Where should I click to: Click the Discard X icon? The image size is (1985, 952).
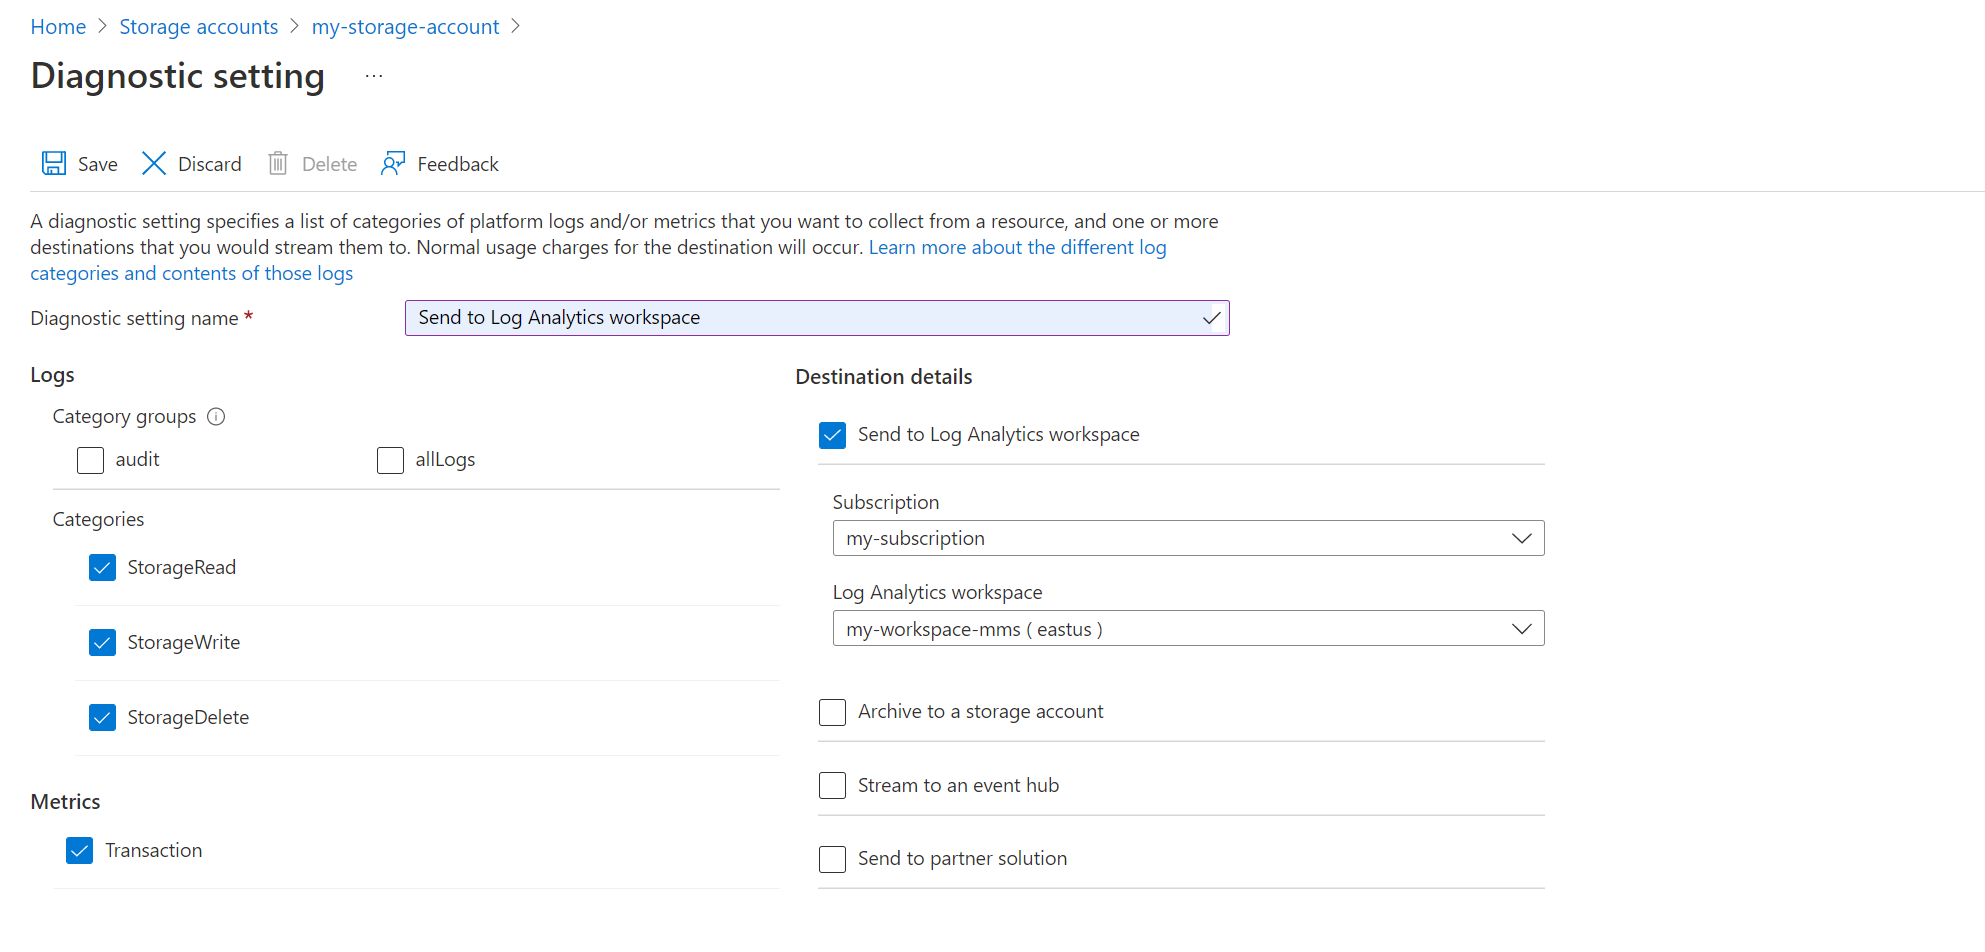click(x=154, y=164)
